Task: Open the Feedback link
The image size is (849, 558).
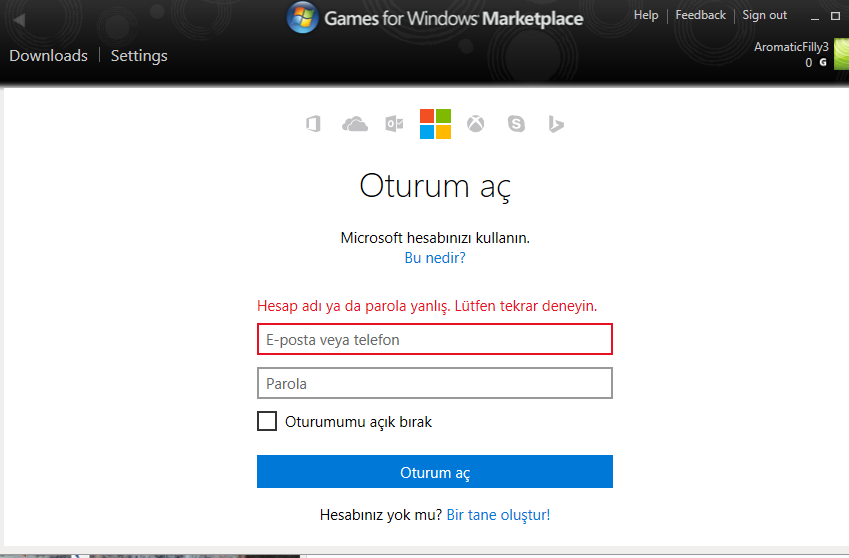Action: 701,15
